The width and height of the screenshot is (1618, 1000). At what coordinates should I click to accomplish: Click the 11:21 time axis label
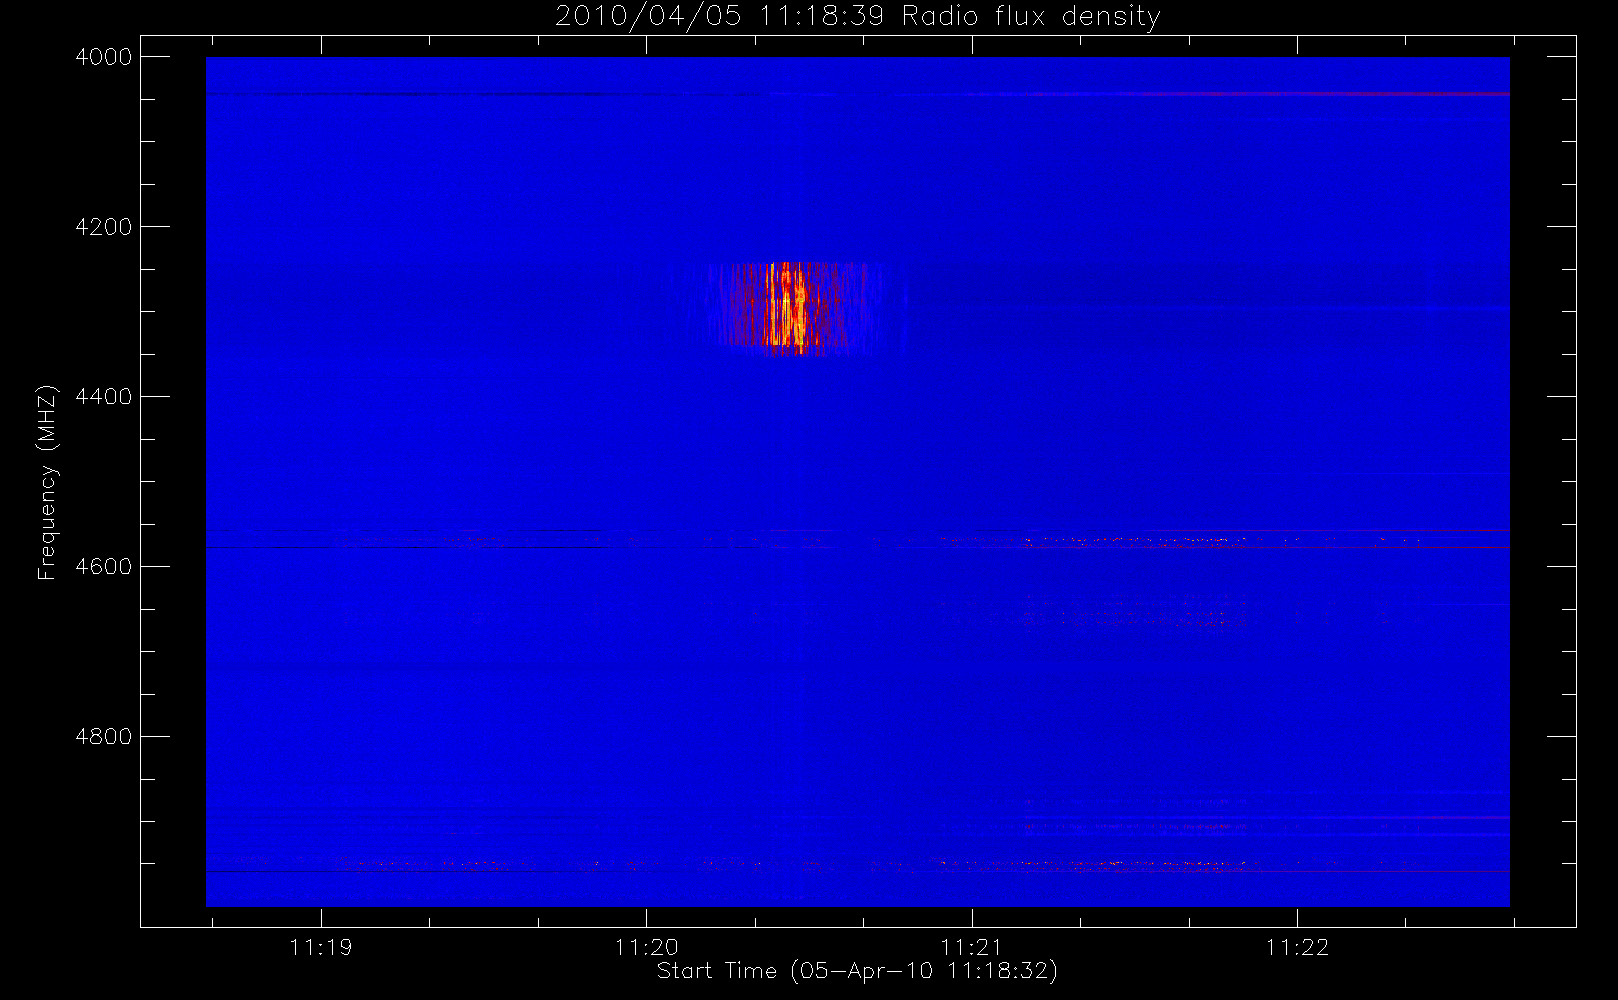click(971, 947)
